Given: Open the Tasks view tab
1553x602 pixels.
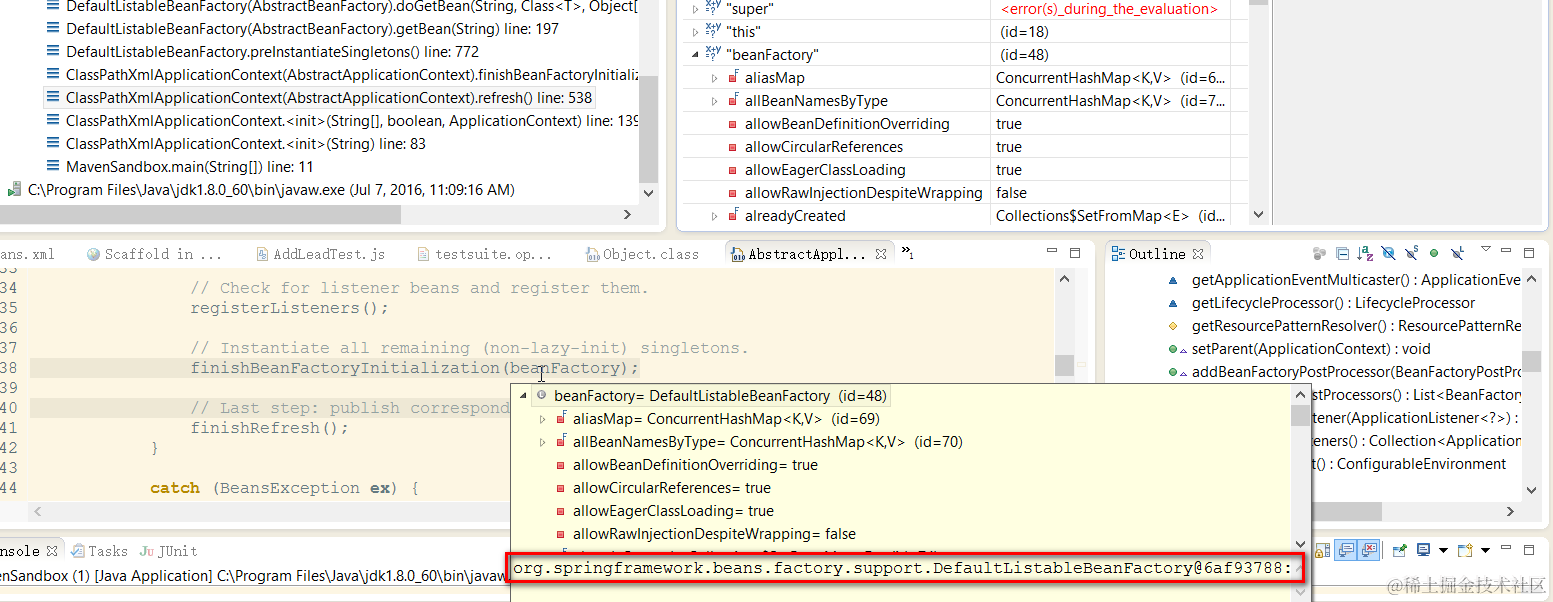Looking at the screenshot, I should [98, 551].
